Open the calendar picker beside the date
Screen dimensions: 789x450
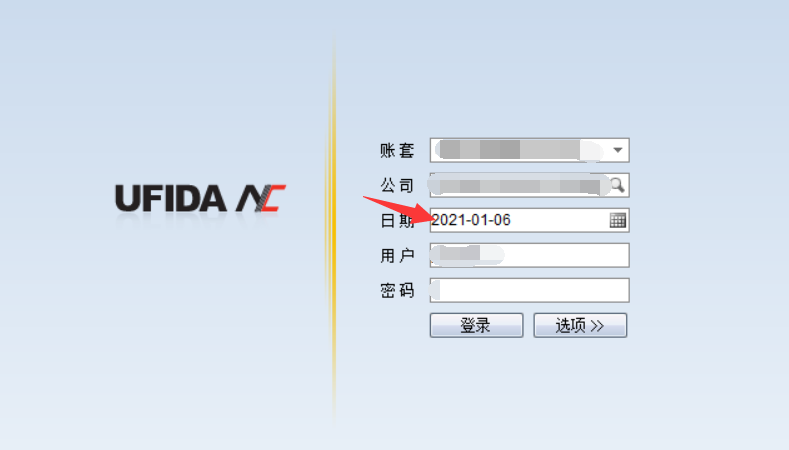617,220
